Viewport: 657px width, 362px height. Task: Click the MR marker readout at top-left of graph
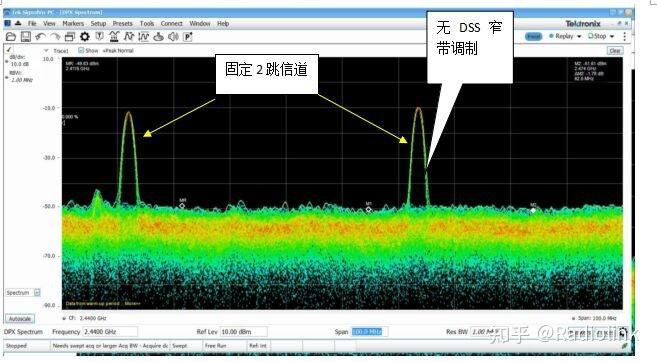(x=82, y=66)
